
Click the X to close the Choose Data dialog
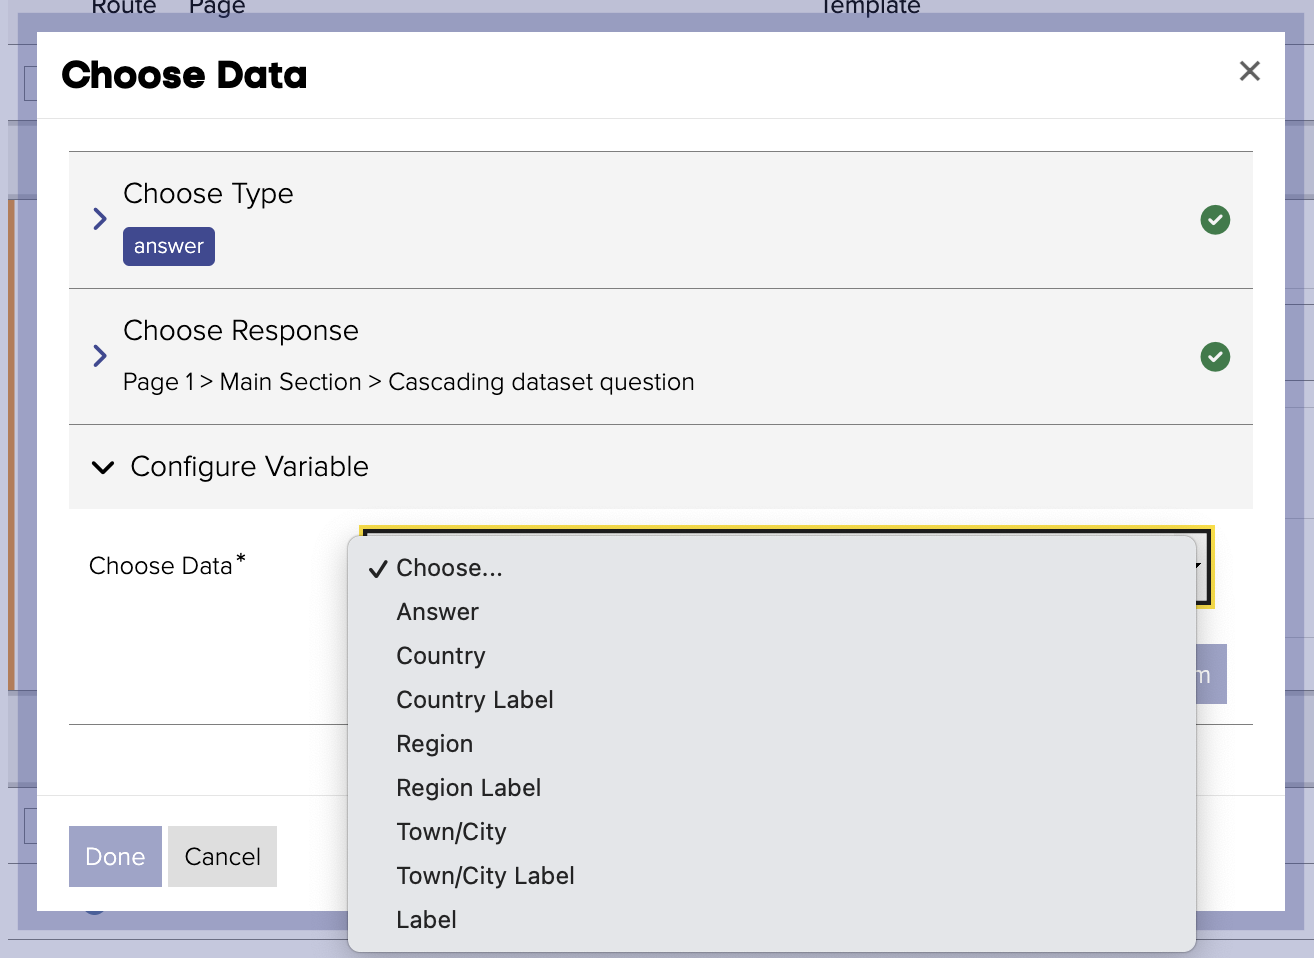point(1249,71)
